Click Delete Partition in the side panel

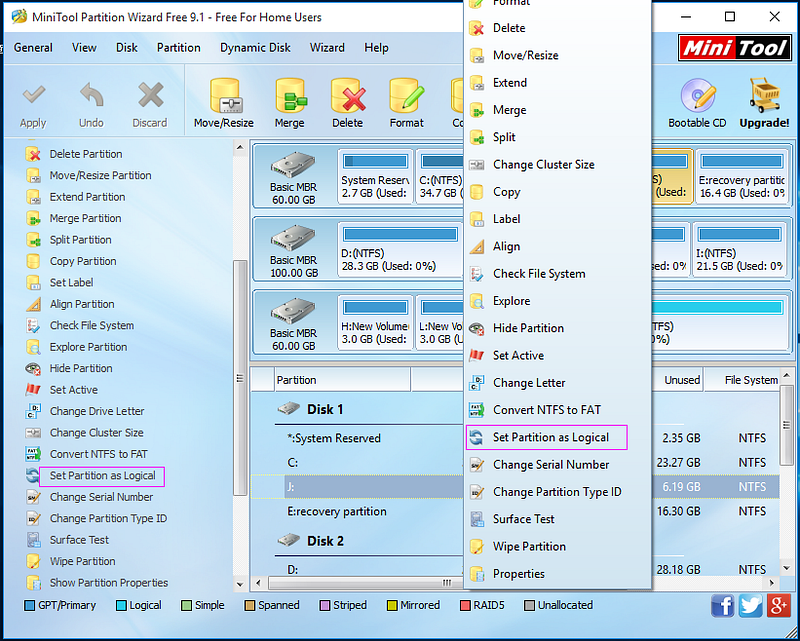[x=86, y=154]
